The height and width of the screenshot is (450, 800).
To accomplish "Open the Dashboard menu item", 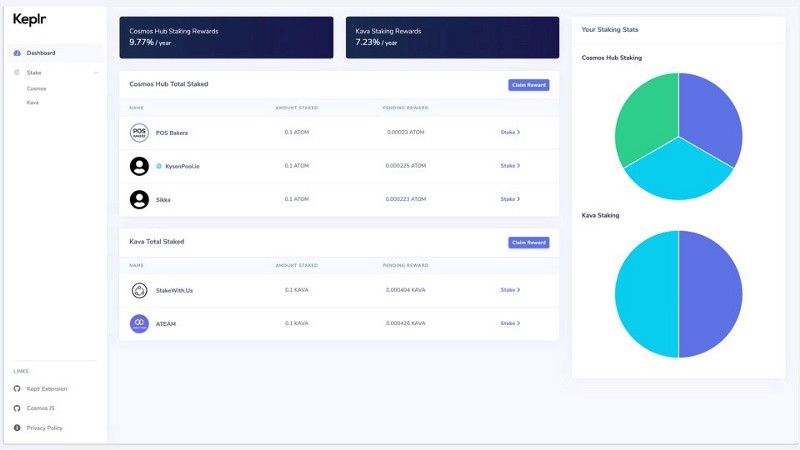I will click(55, 53).
